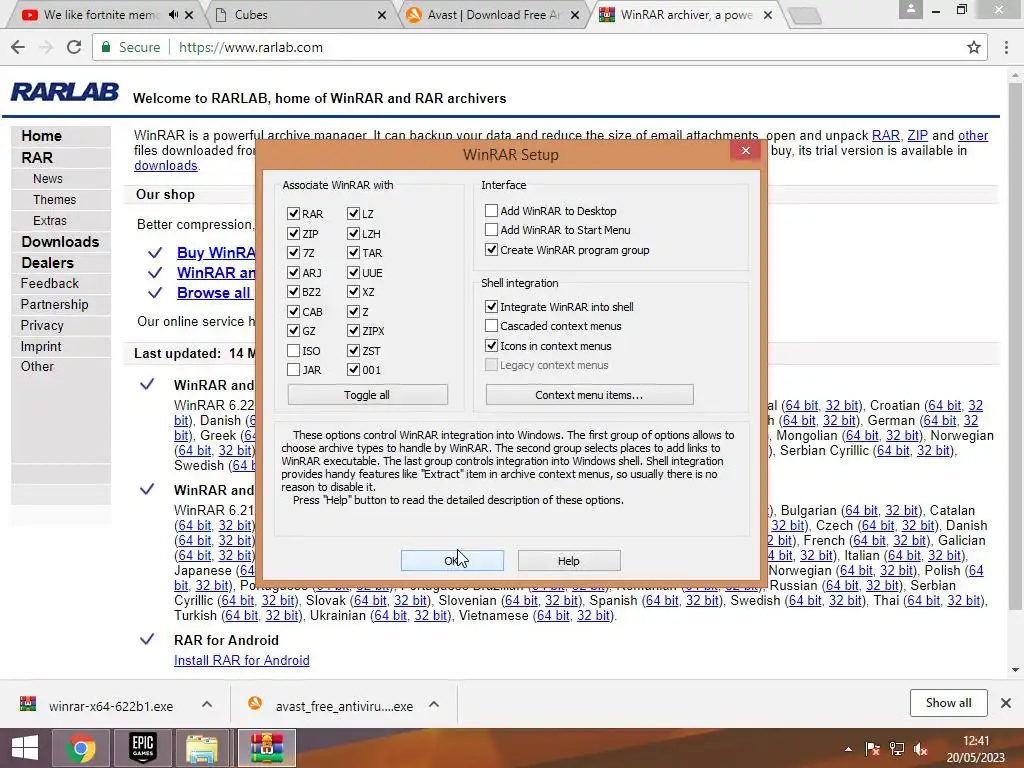
Task: Check Add WinRAR to Start Menu
Action: point(491,229)
